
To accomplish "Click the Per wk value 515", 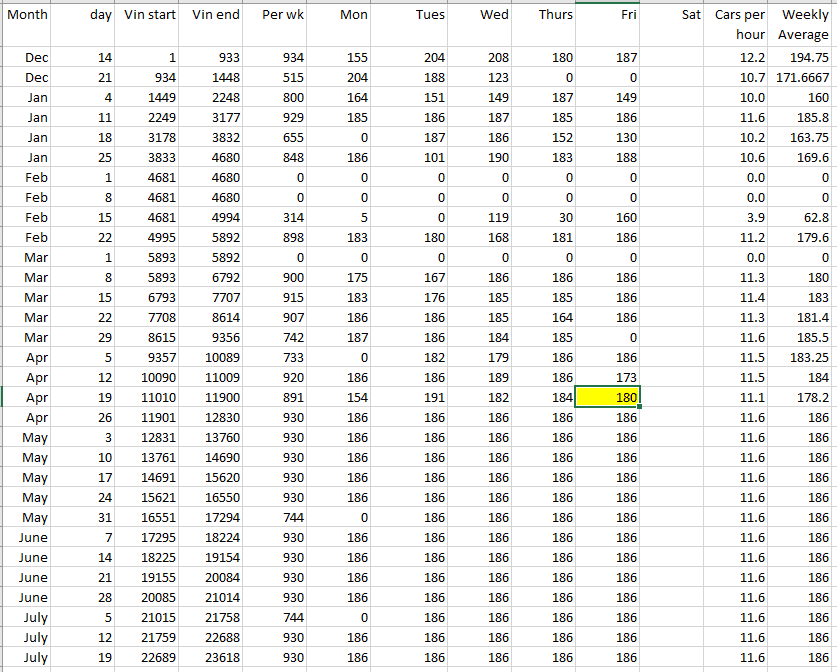I will tap(277, 77).
